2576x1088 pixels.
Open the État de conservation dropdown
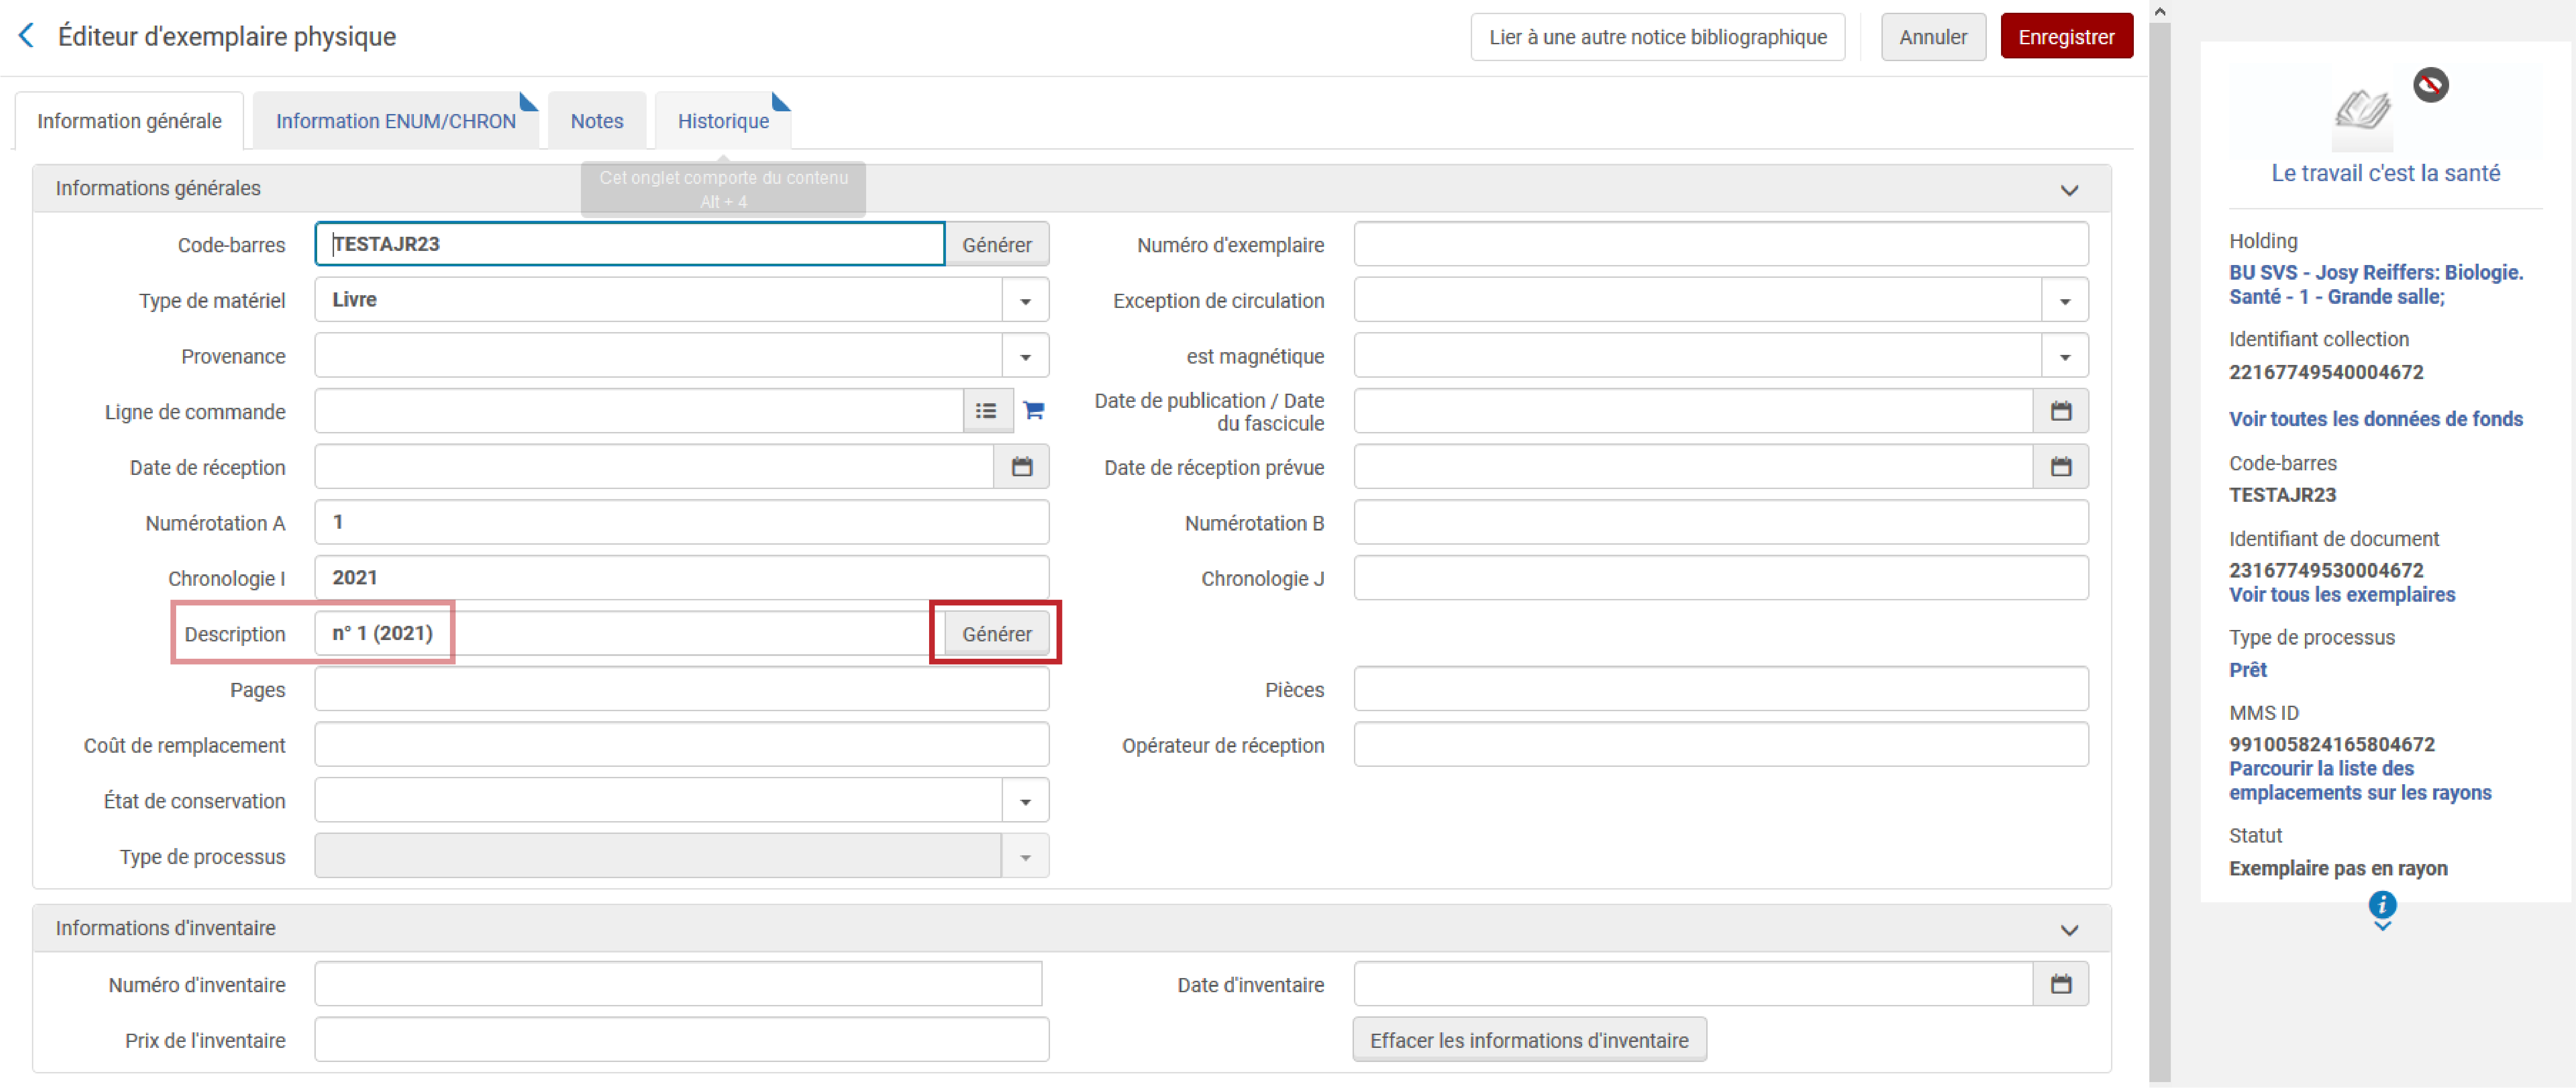pyautogui.click(x=1025, y=801)
